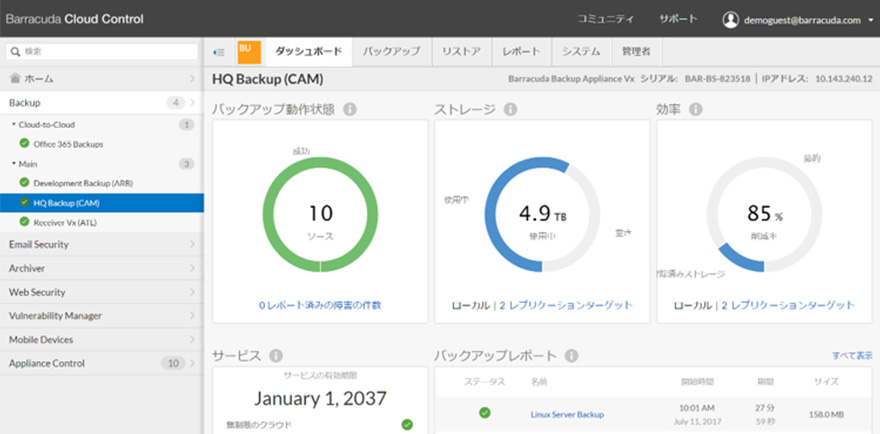Image resolution: width=880 pixels, height=434 pixels.
Task: Click status check icon of HQ Backup (CAM)
Action: pyautogui.click(x=24, y=202)
